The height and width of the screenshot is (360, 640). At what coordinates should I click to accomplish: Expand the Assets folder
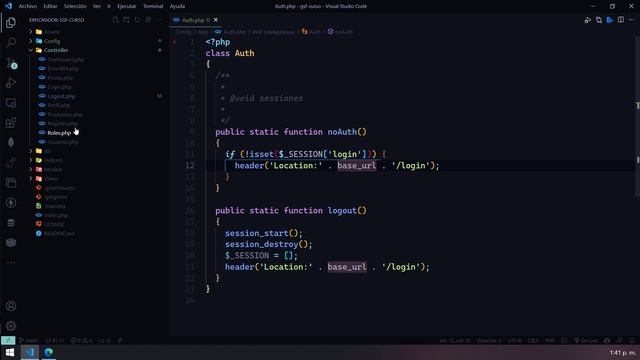[51, 32]
